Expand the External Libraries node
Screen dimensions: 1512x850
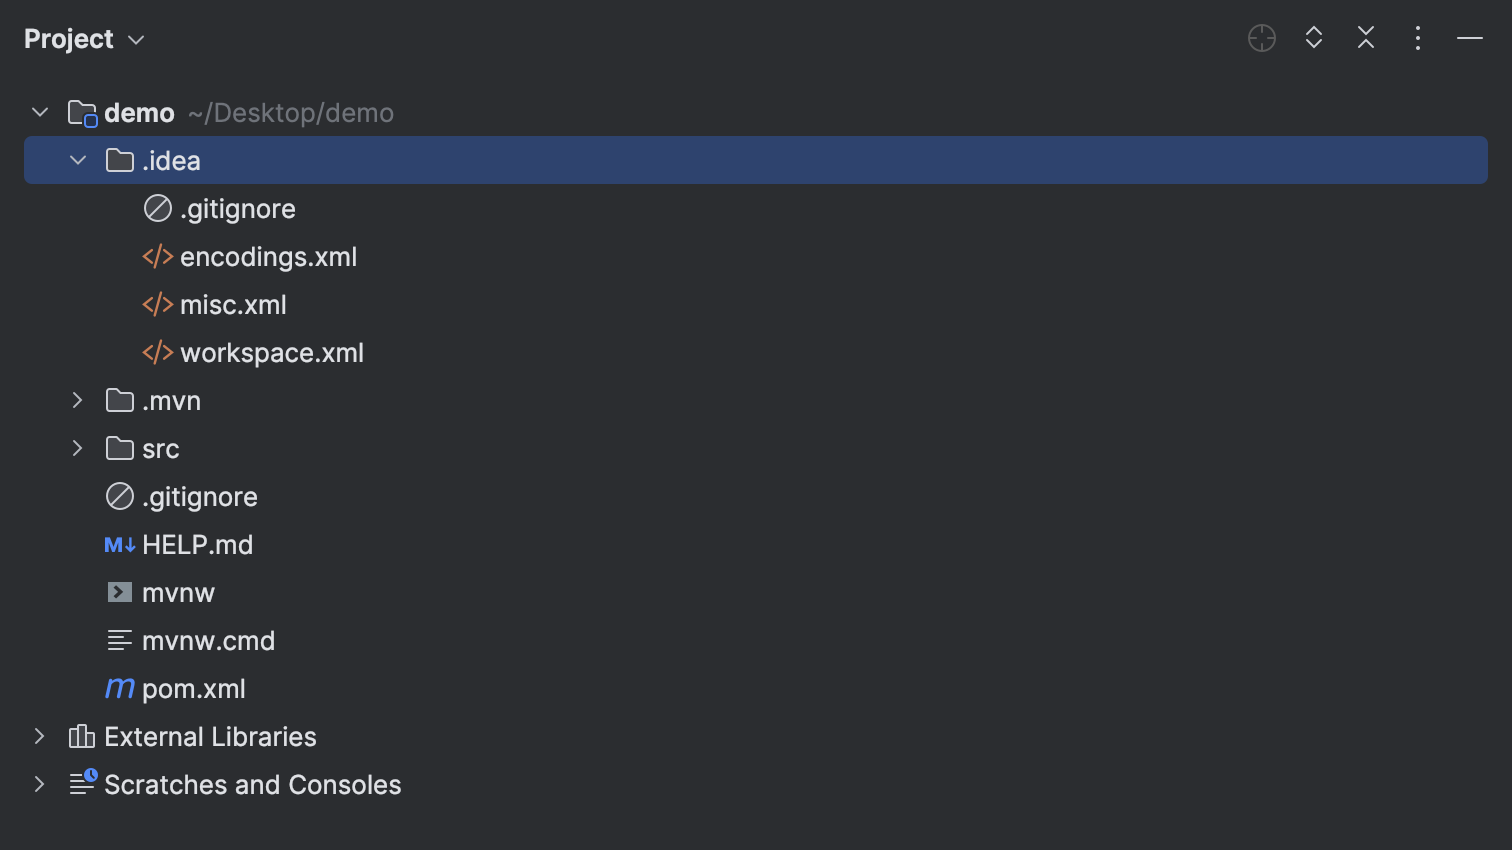[40, 737]
